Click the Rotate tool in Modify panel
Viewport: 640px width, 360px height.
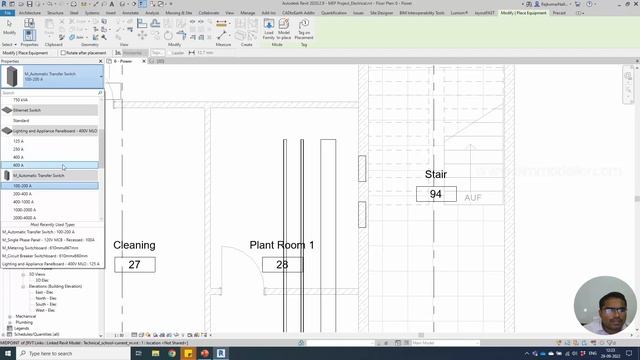click(168, 36)
